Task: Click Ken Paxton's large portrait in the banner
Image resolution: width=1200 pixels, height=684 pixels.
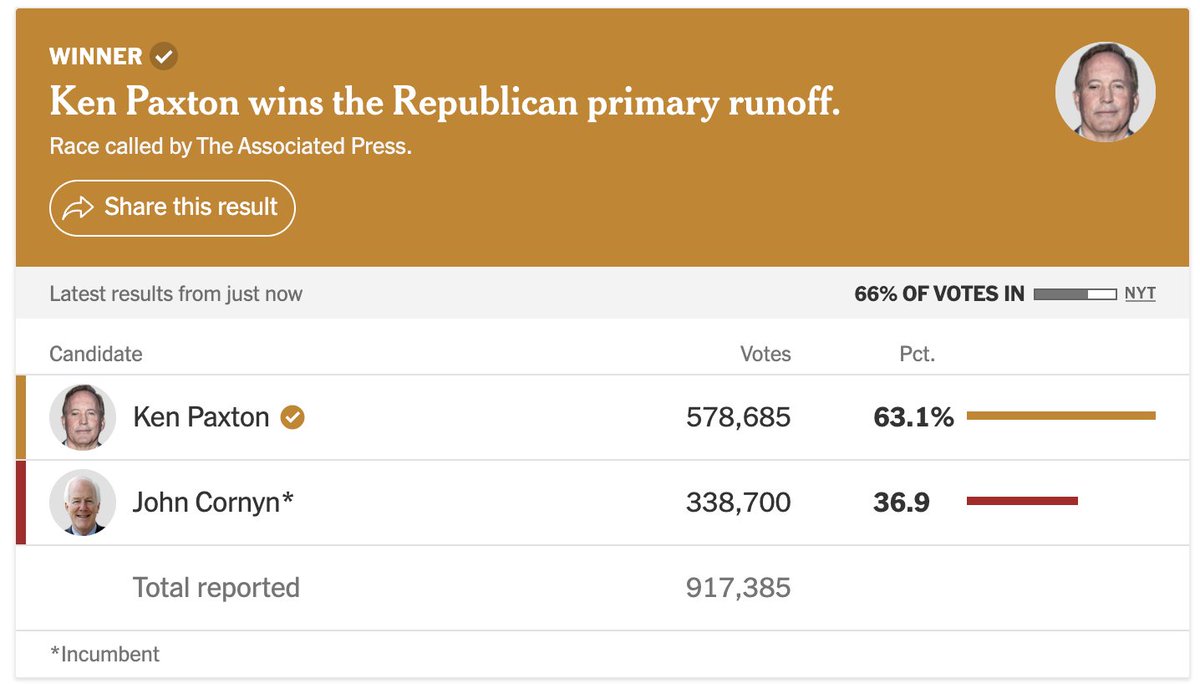Action: [1105, 92]
